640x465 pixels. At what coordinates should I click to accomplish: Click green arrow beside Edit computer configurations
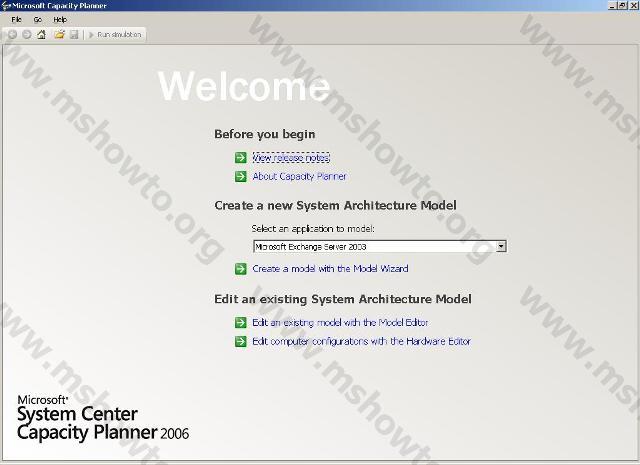click(241, 341)
